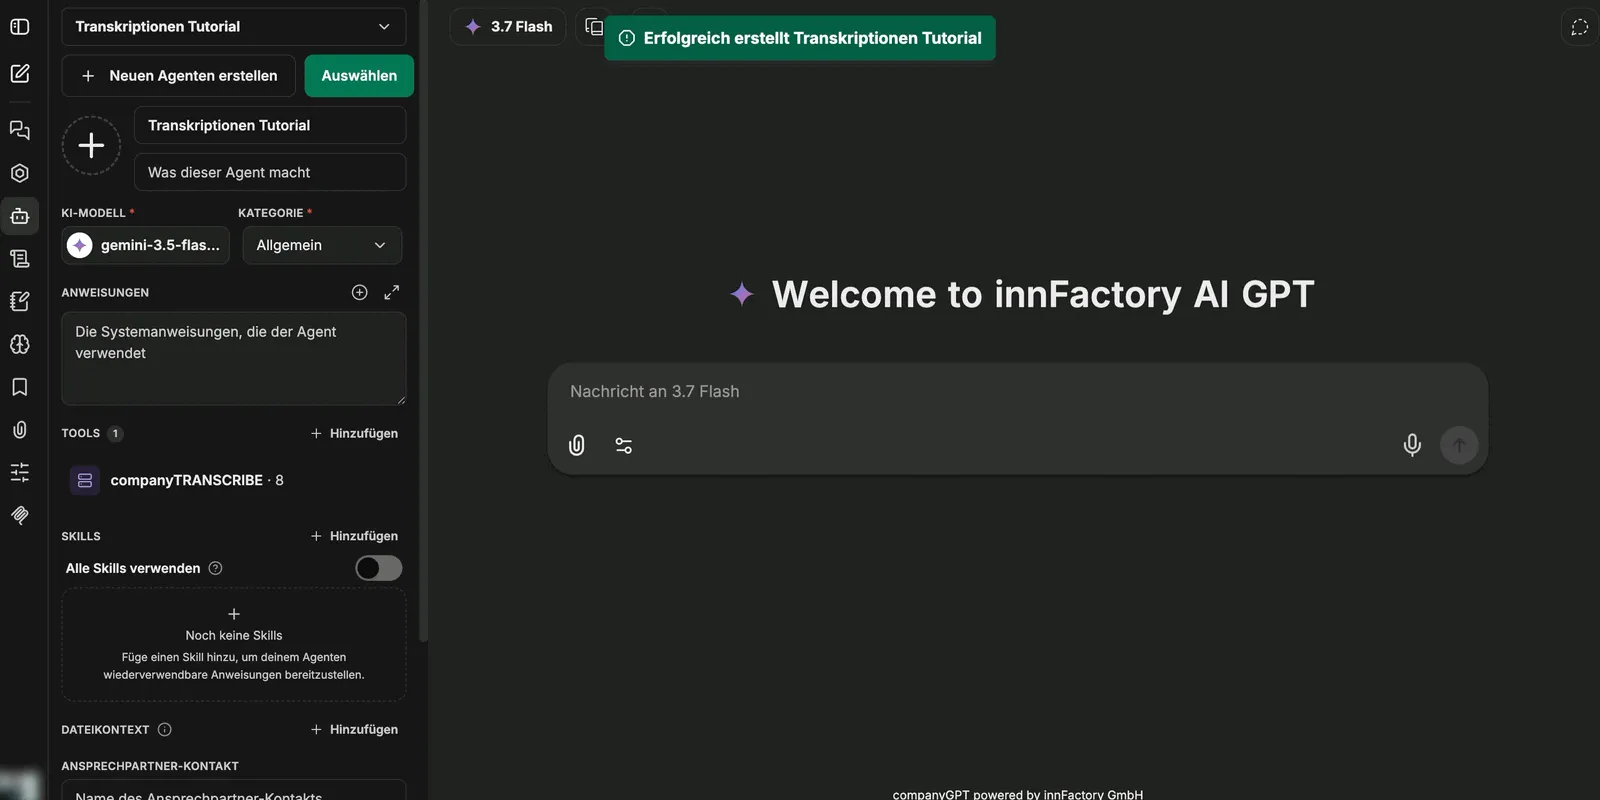Add file context via Dateikontext Hinzufügen
Viewport: 1600px width, 800px height.
(x=354, y=730)
